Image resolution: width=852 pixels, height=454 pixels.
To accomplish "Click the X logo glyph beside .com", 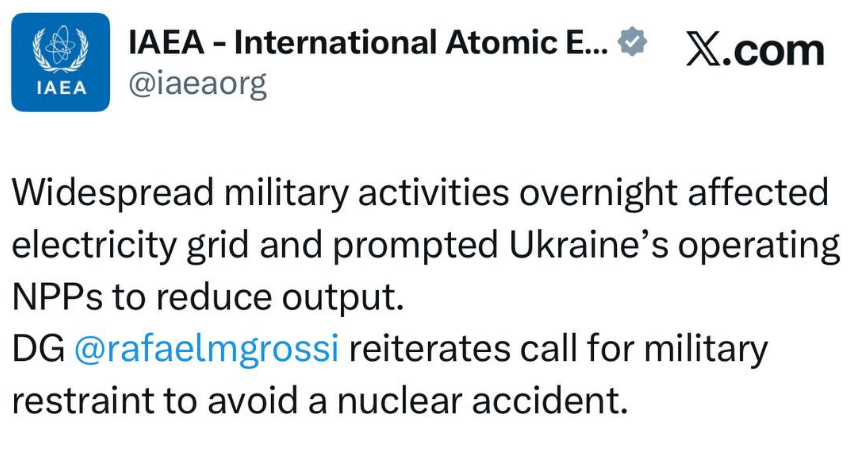I will [x=705, y=51].
